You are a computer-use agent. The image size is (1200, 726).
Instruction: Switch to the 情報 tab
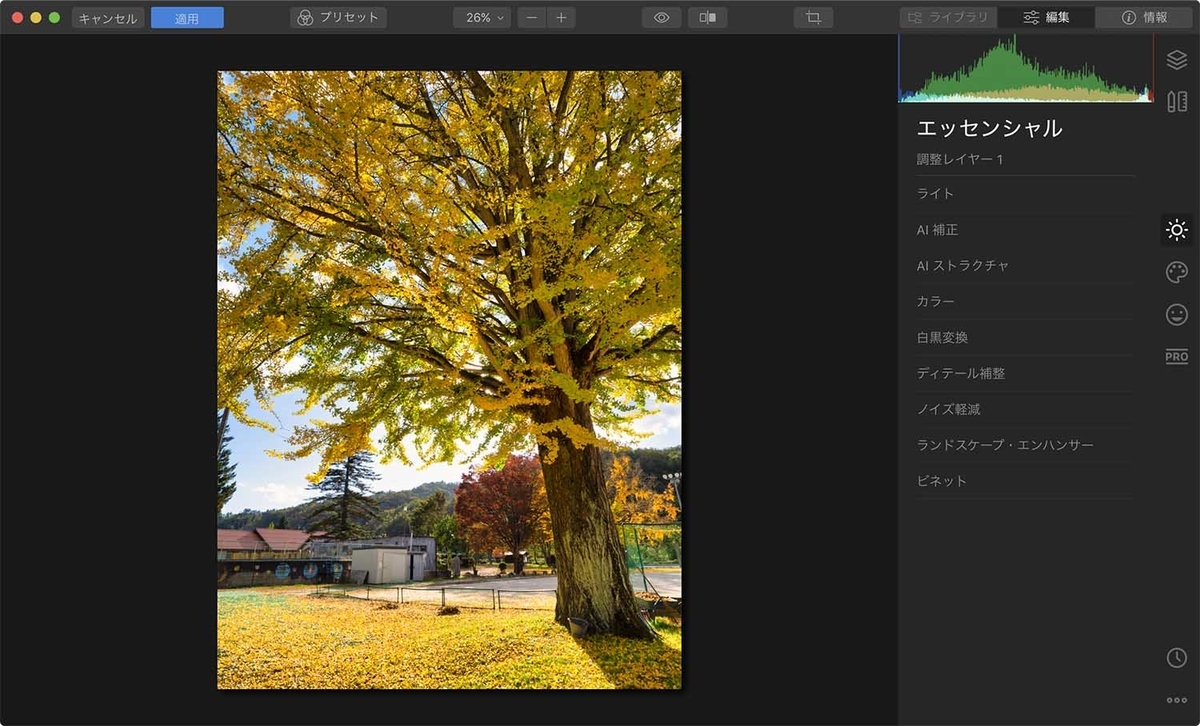pyautogui.click(x=1144, y=18)
